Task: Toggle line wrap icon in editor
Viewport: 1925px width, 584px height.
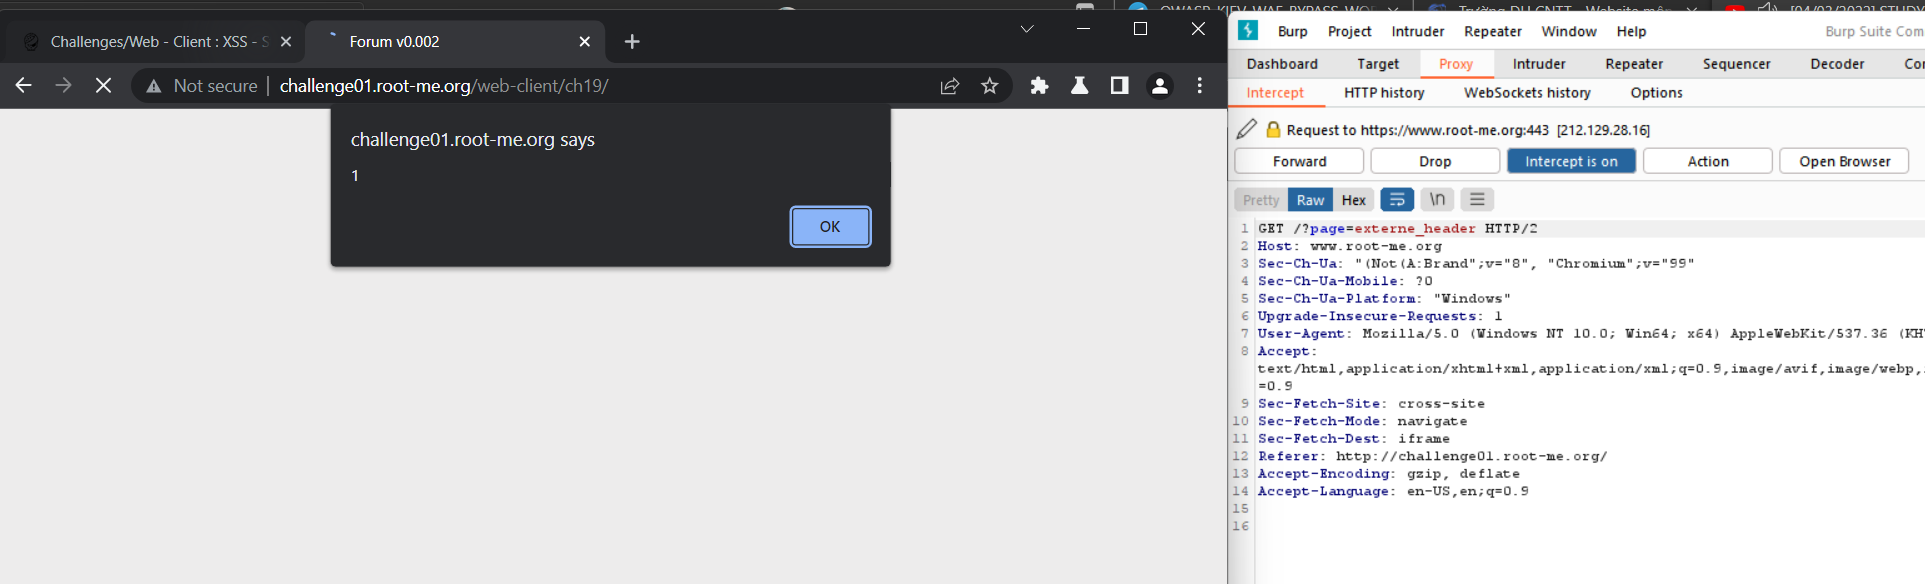Action: (x=1397, y=200)
